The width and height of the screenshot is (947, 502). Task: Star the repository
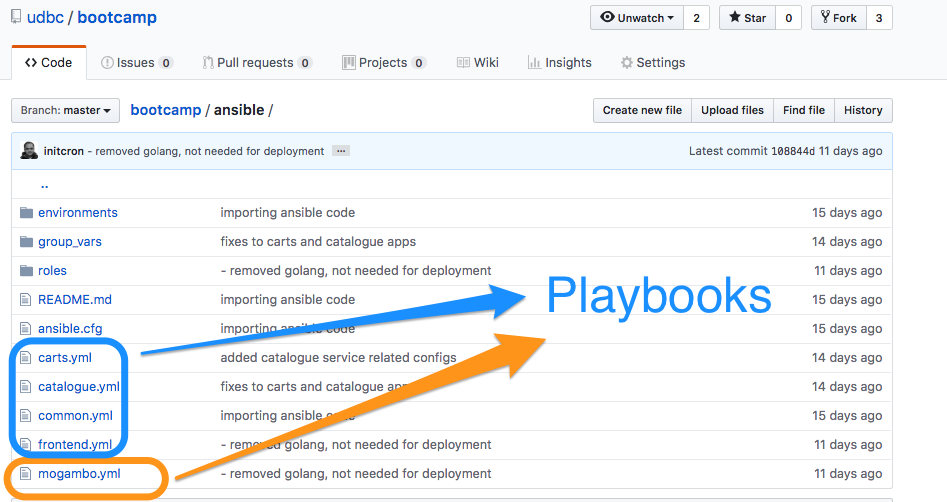coord(747,18)
